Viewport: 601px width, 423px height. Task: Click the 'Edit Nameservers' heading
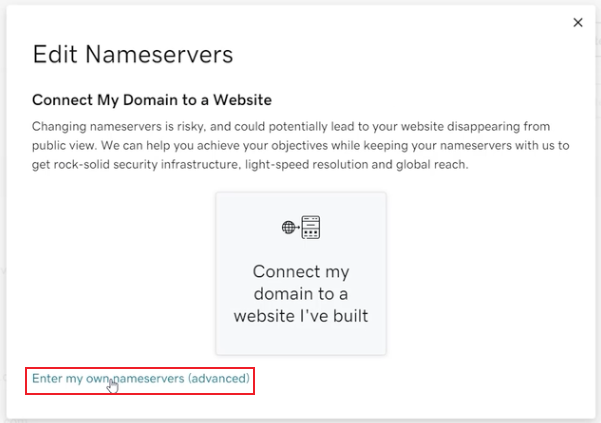[x=133, y=54]
